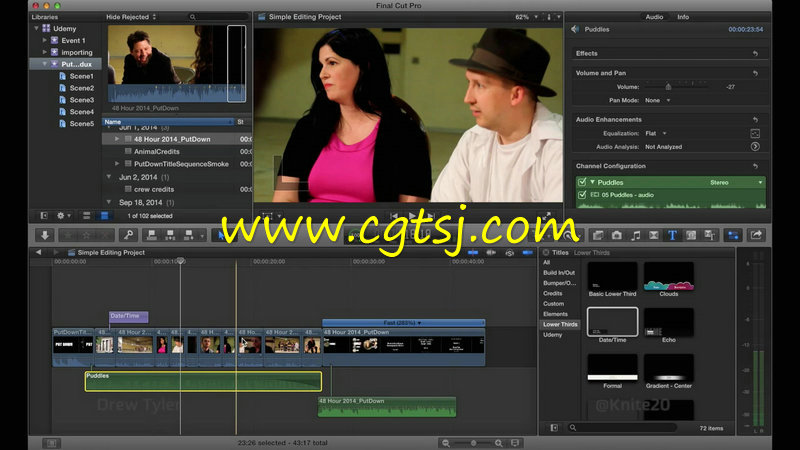
Task: Open Audio Analysis arrow button
Action: (755, 147)
